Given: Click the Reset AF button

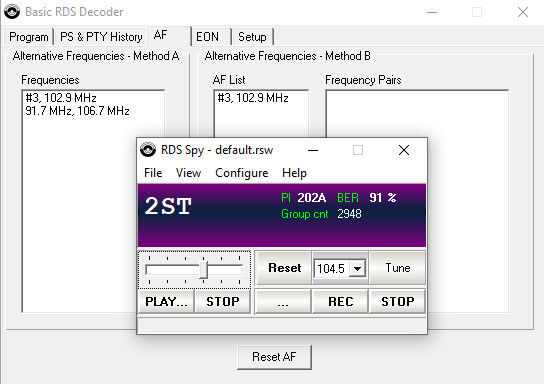Looking at the screenshot, I should [274, 357].
